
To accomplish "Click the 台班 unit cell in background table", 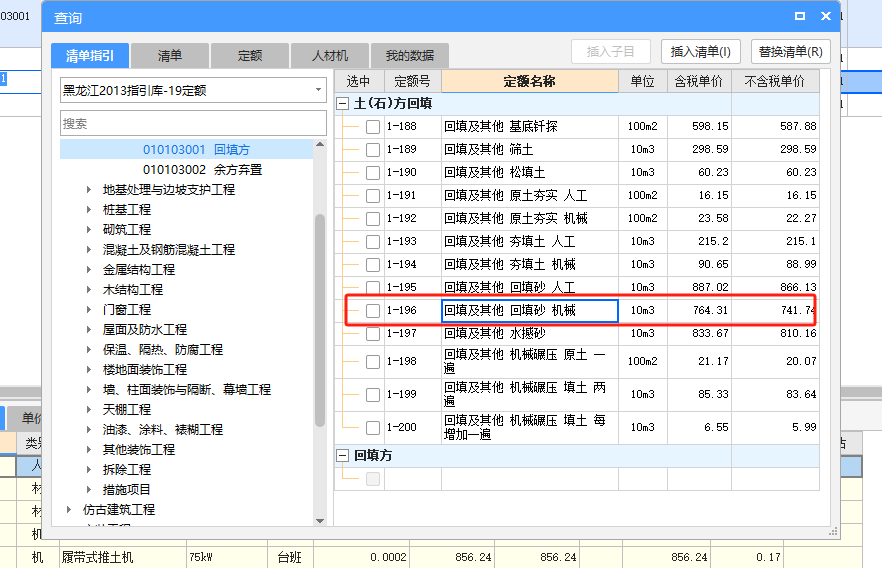I will click(x=290, y=557).
